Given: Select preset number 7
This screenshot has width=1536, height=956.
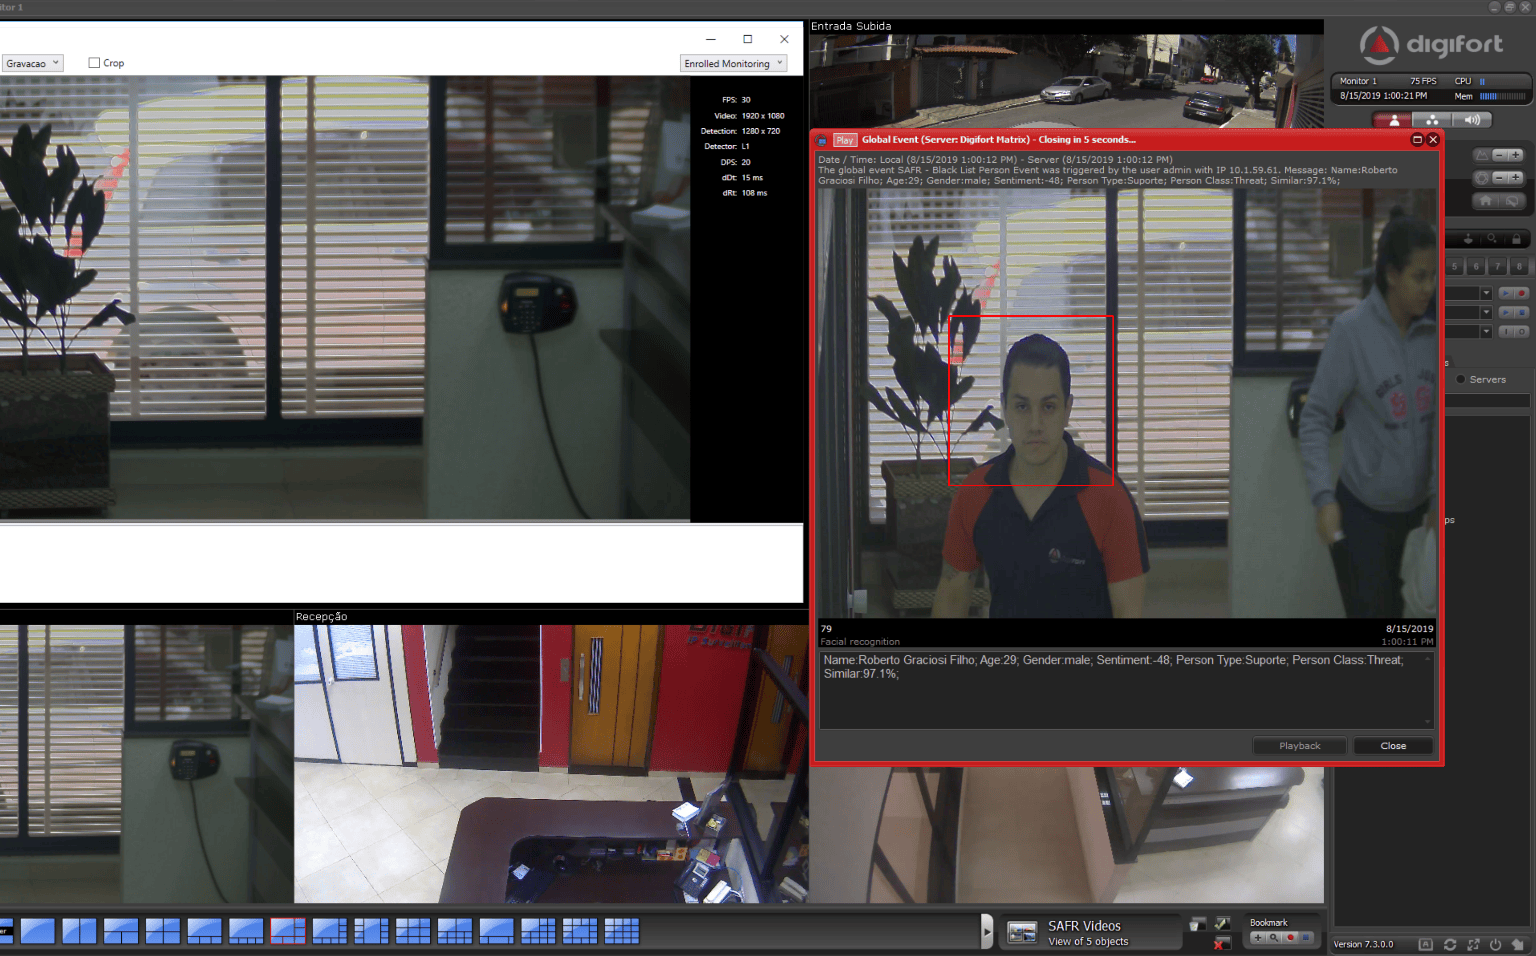Looking at the screenshot, I should click(1497, 267).
